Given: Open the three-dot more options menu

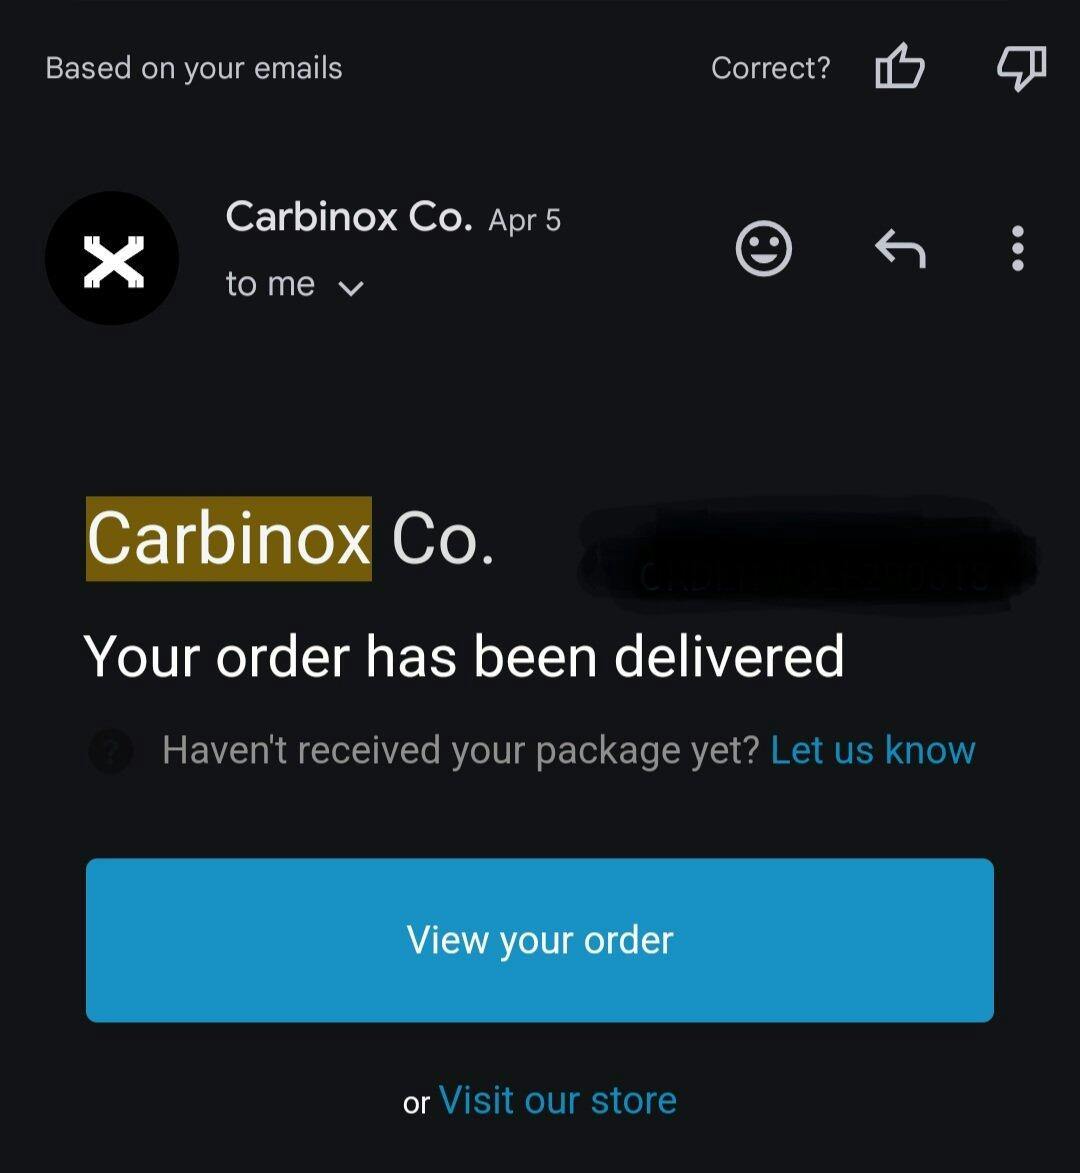Looking at the screenshot, I should click(x=1017, y=248).
